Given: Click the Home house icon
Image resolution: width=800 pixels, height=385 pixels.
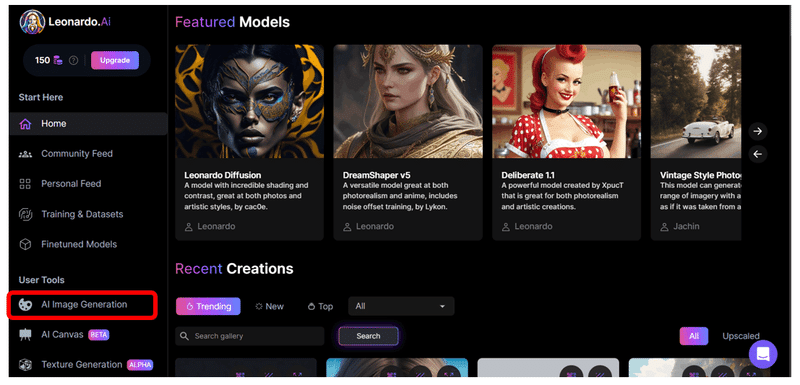Looking at the screenshot, I should [x=25, y=124].
